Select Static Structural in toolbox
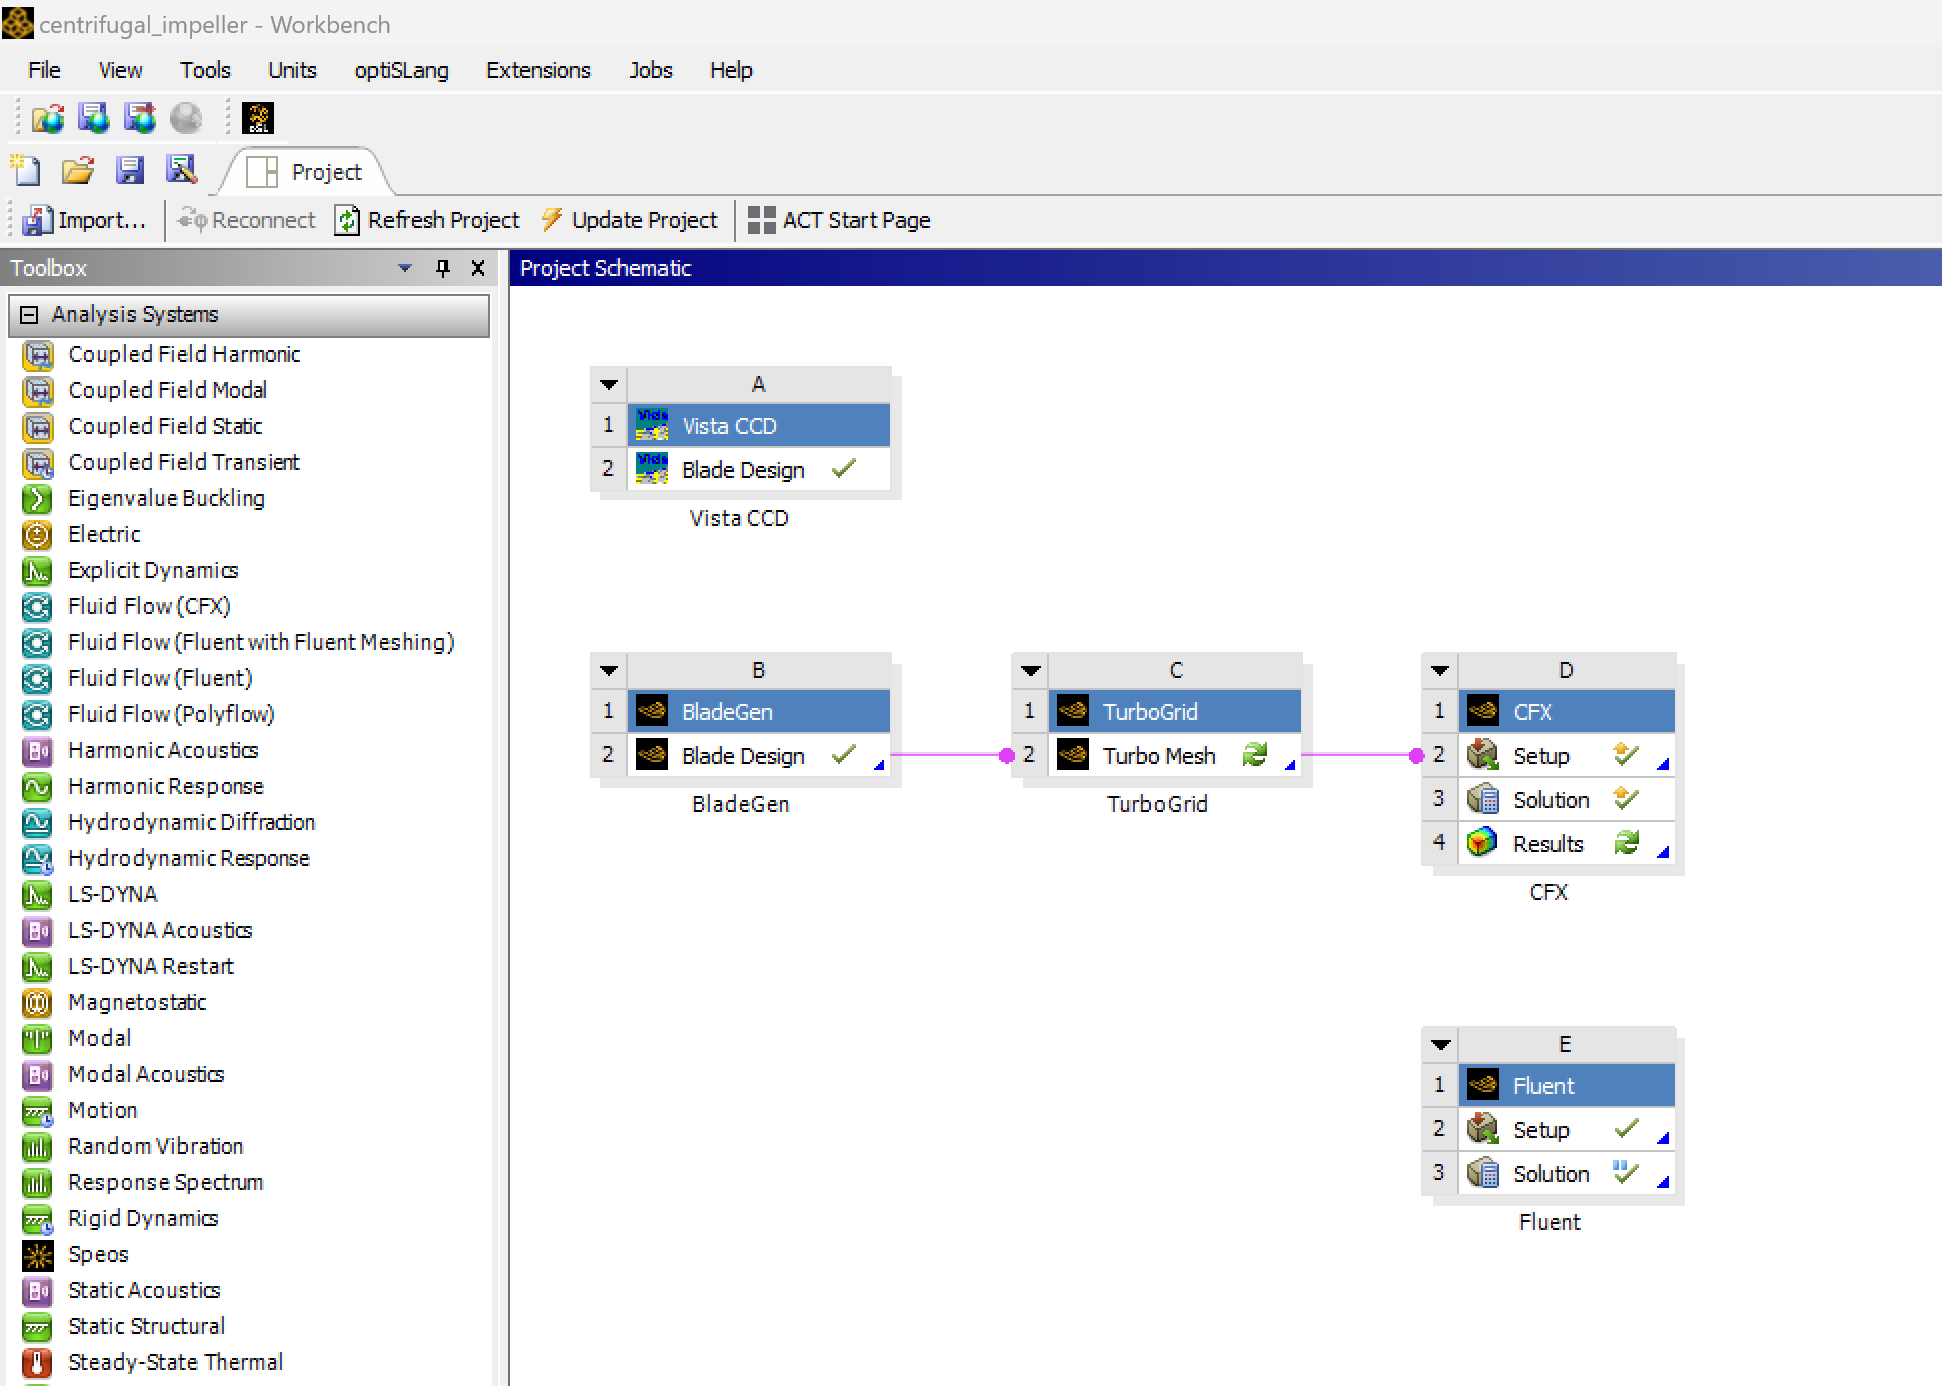Viewport: 1942px width, 1386px height. pos(146,1326)
